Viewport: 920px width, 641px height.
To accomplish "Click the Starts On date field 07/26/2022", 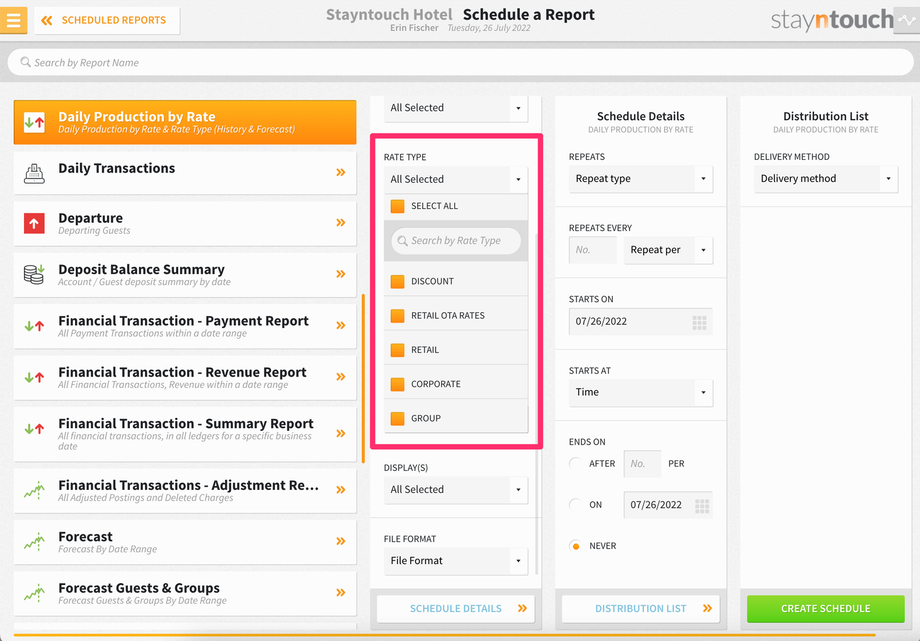I will click(x=641, y=322).
